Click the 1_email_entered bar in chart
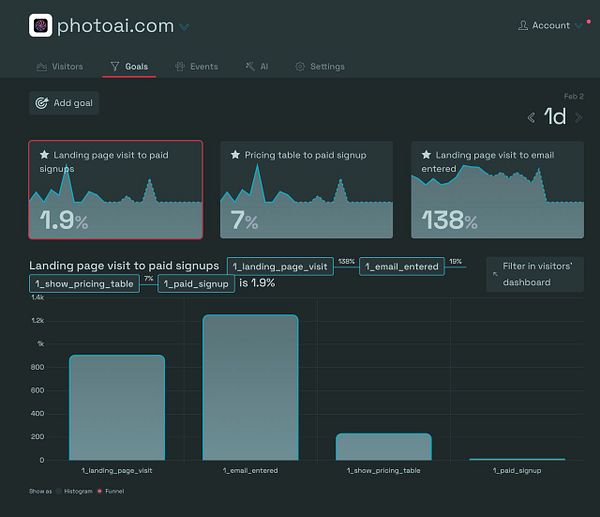Screen dimensions: 600x517 pos(251,387)
